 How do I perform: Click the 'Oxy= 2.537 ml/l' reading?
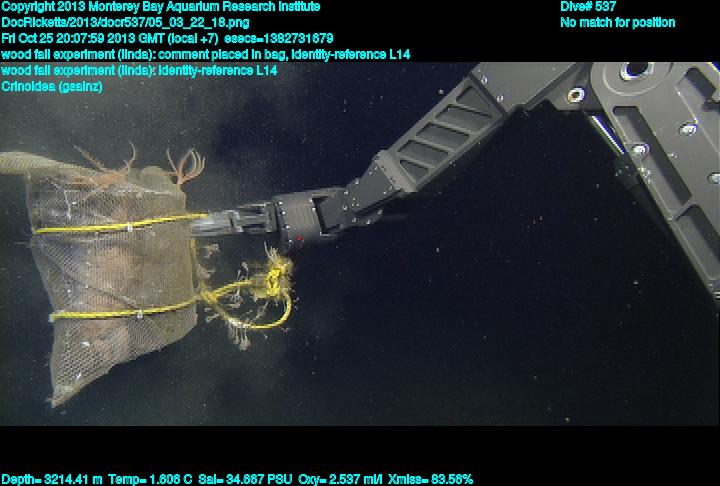coord(340,480)
